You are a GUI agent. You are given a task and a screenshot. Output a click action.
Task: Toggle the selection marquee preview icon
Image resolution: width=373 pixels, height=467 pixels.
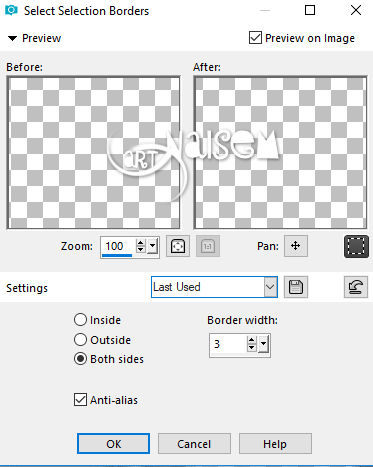coord(356,246)
